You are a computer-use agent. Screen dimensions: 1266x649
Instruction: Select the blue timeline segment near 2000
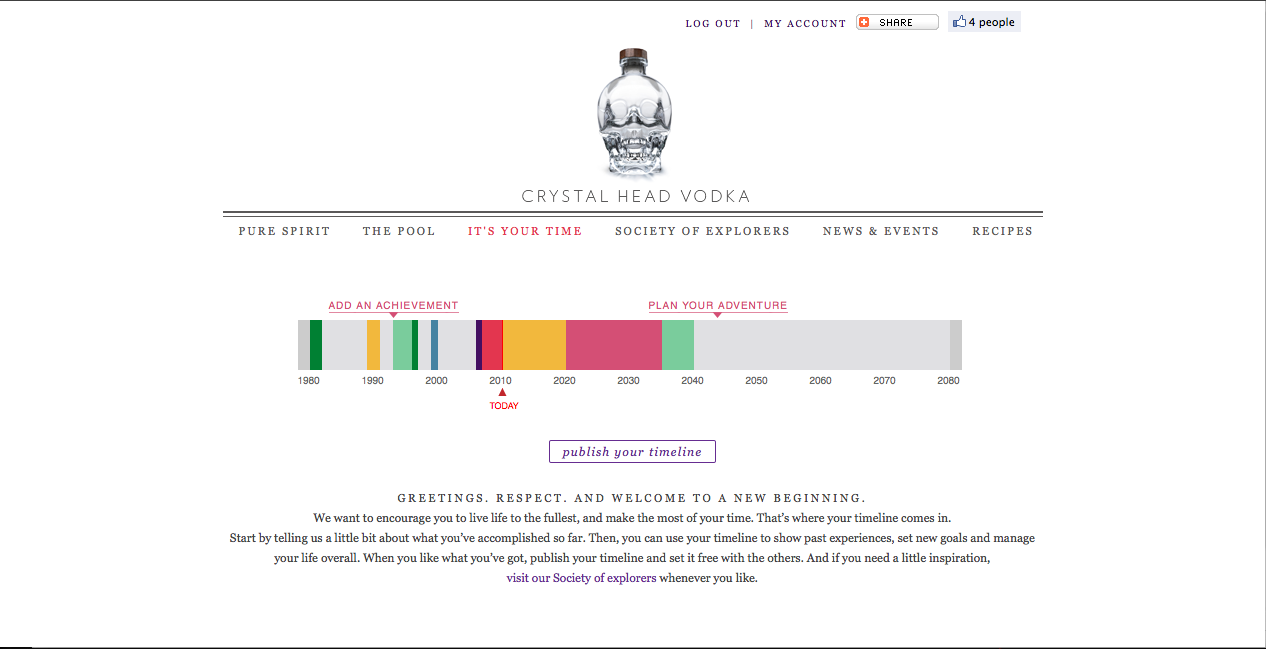tap(434, 345)
